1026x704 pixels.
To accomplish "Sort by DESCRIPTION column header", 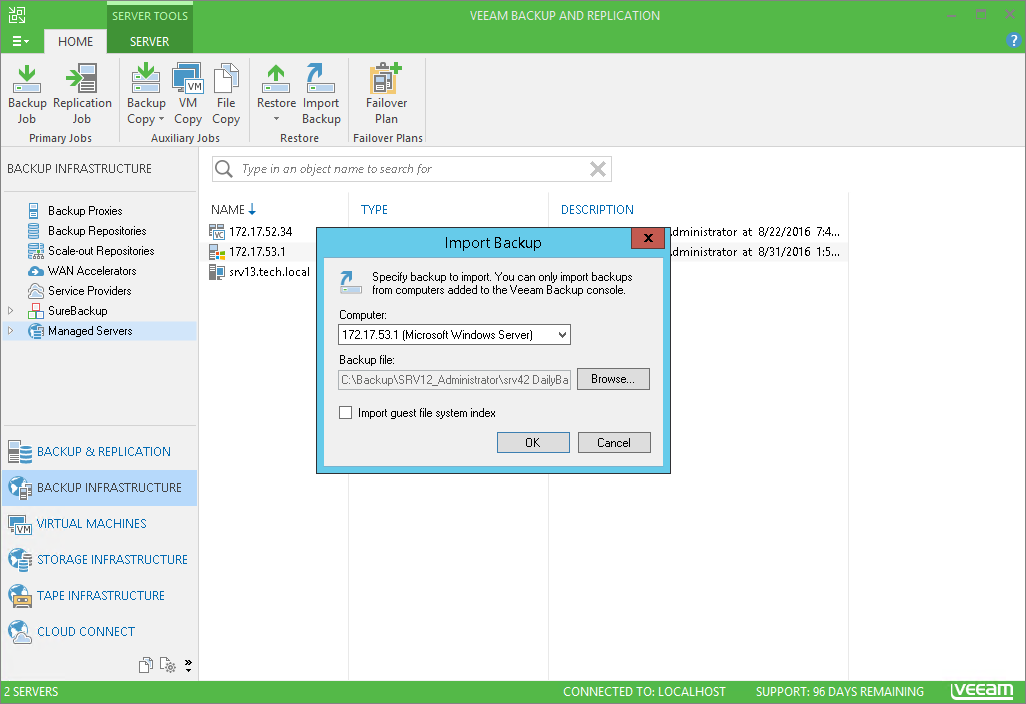I will click(x=597, y=209).
